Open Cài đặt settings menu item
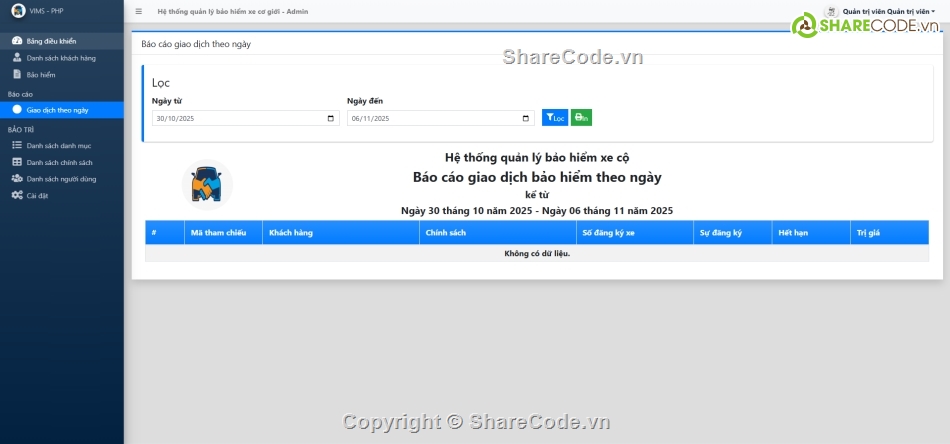 (x=62, y=195)
